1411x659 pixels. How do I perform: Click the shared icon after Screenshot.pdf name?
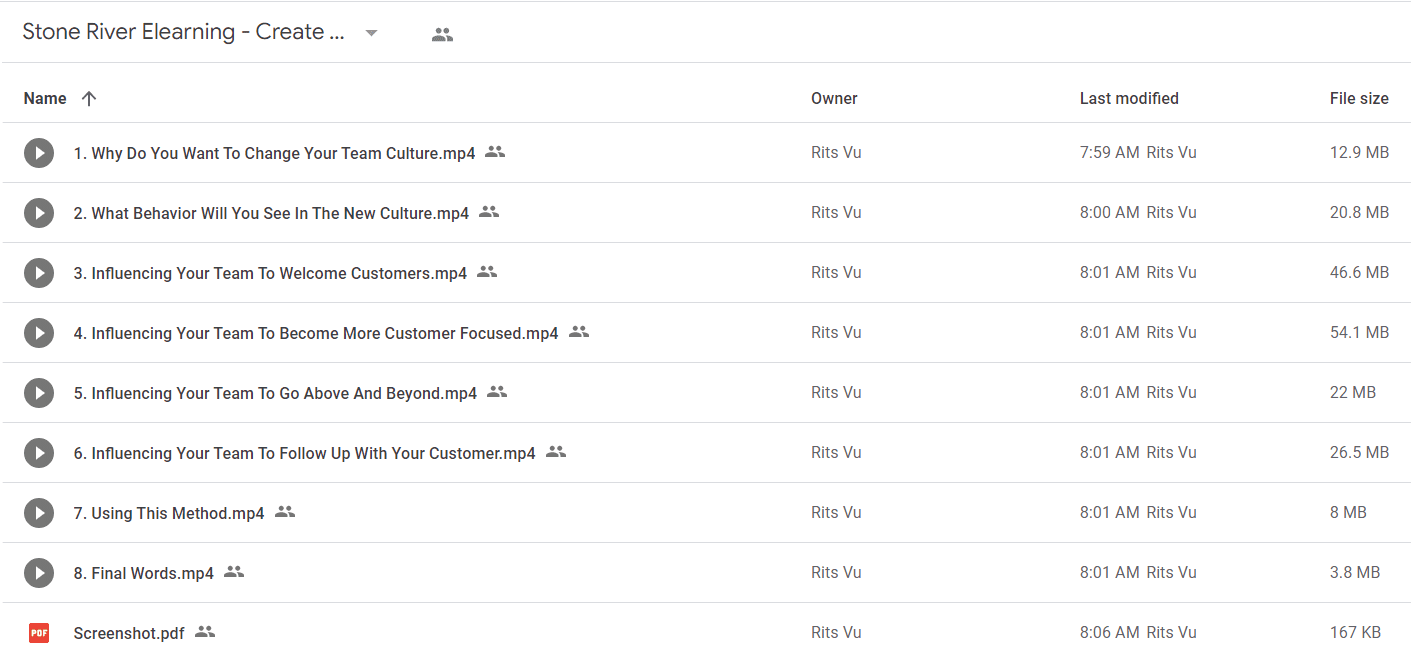(205, 632)
